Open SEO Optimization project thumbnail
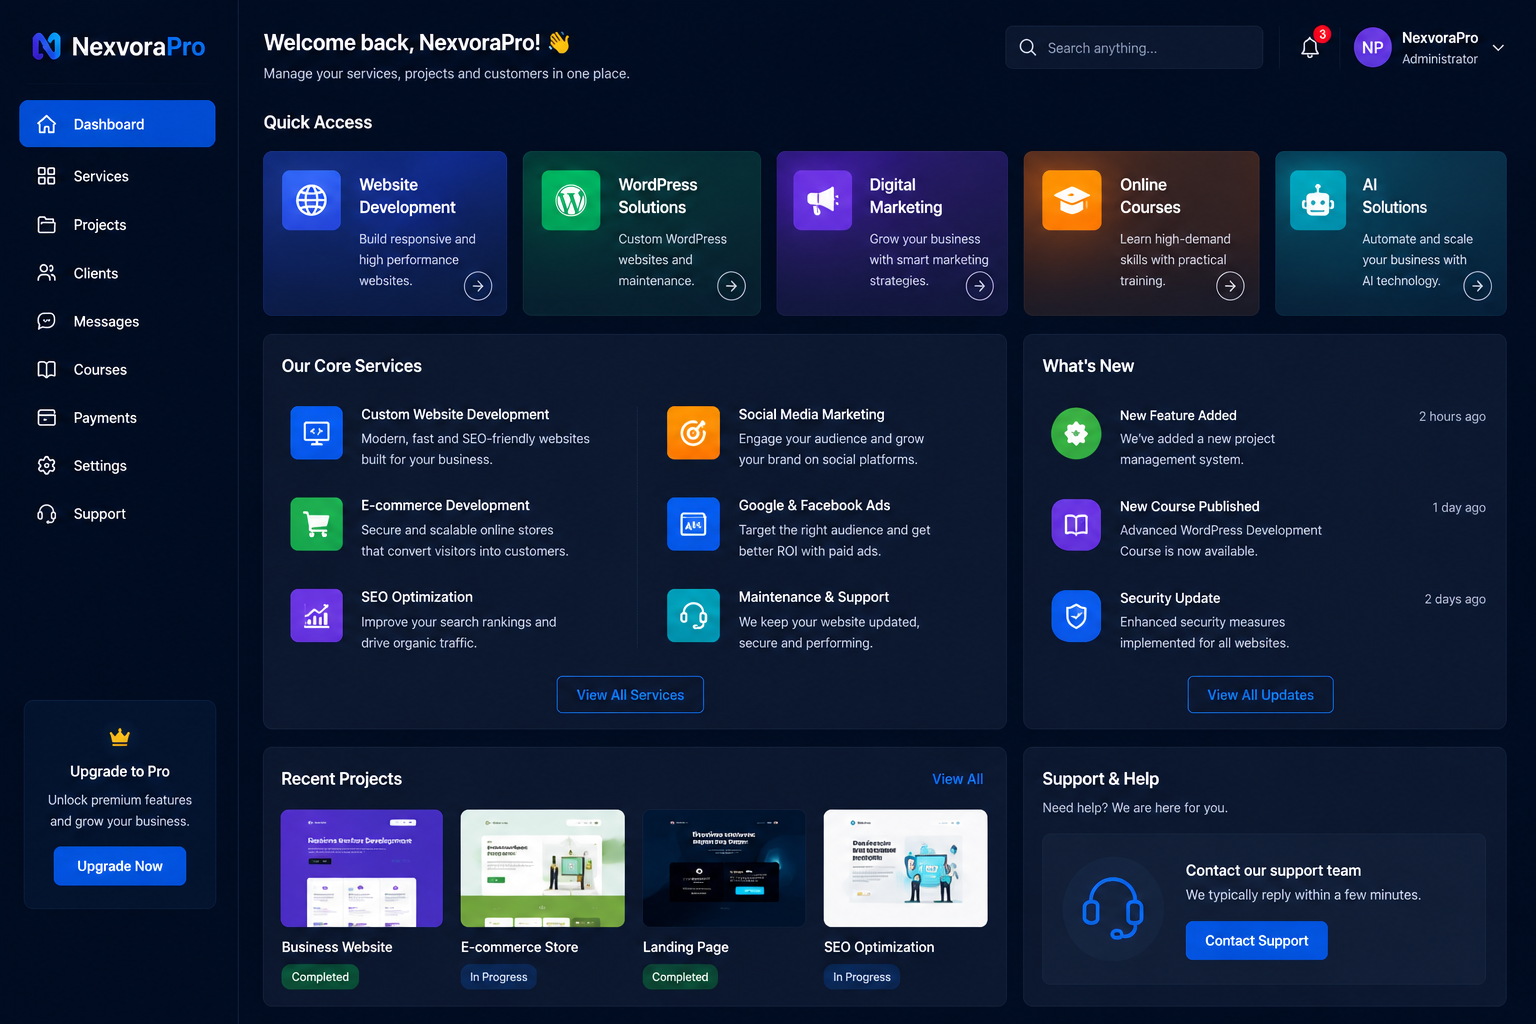1536x1024 pixels. tap(905, 868)
